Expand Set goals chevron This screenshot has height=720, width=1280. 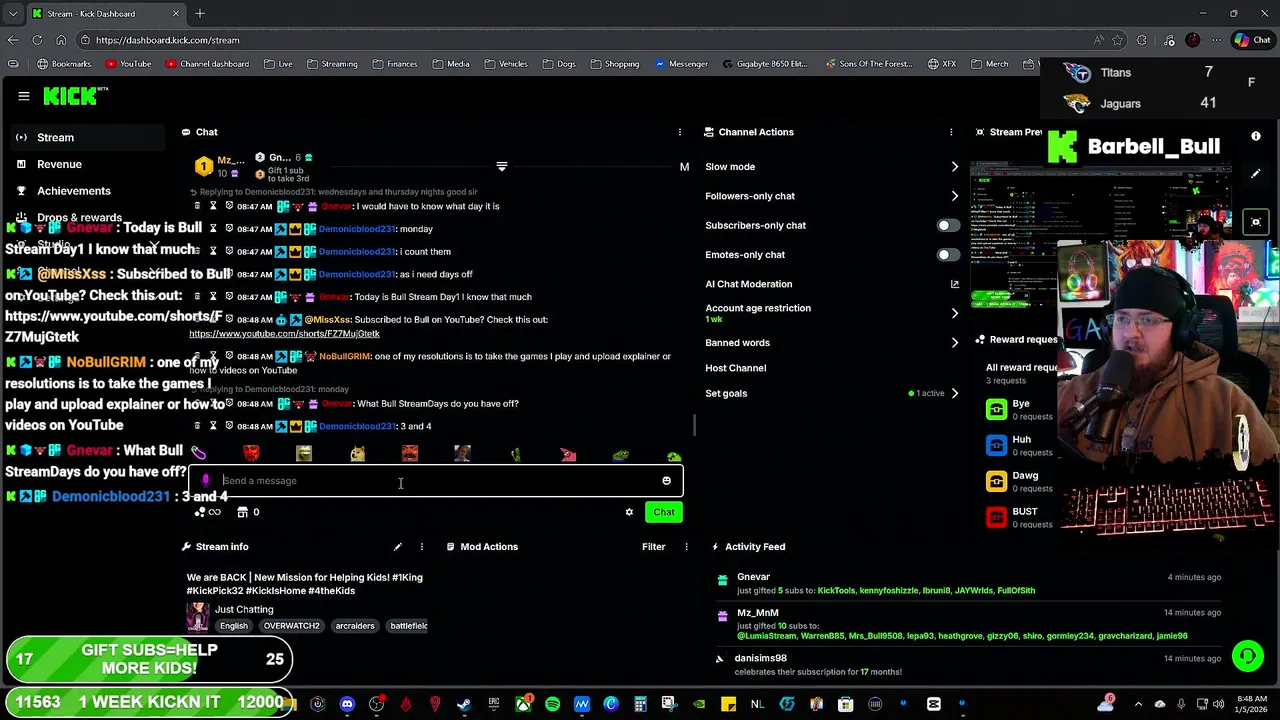click(954, 393)
